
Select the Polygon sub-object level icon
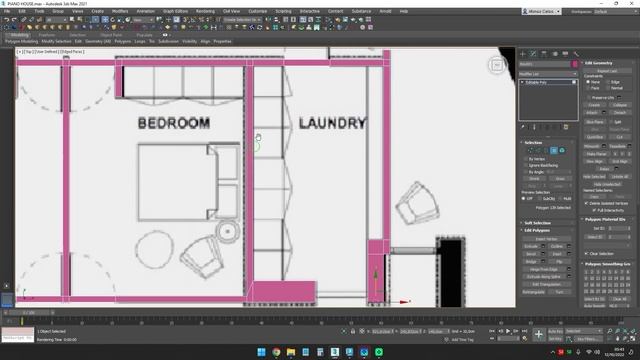point(554,151)
